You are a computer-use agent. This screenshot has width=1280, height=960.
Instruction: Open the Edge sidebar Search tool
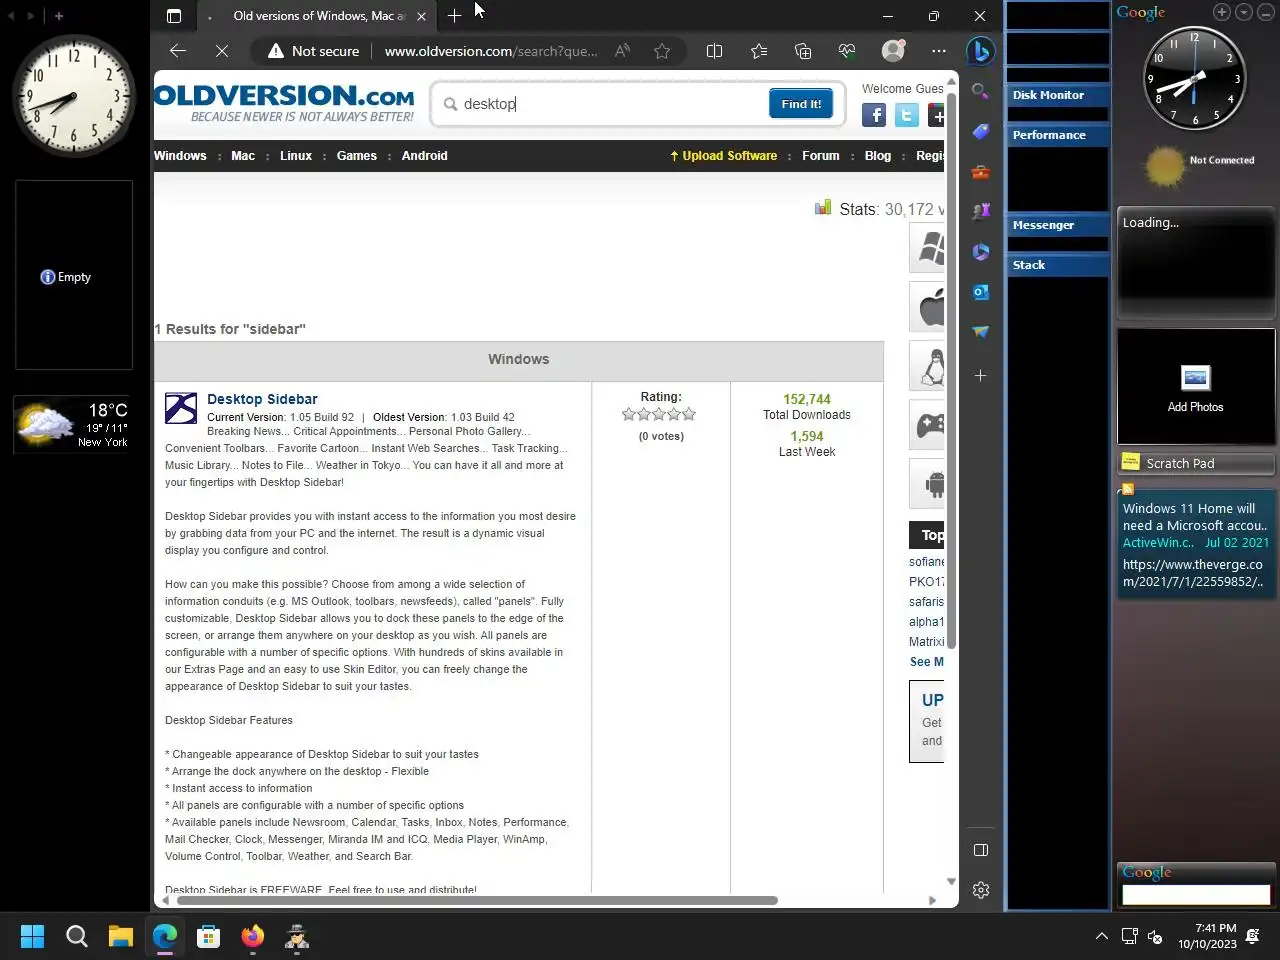[981, 92]
